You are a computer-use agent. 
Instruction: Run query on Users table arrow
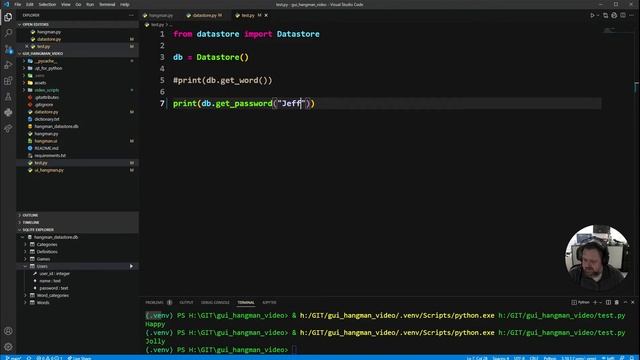pos(131,266)
